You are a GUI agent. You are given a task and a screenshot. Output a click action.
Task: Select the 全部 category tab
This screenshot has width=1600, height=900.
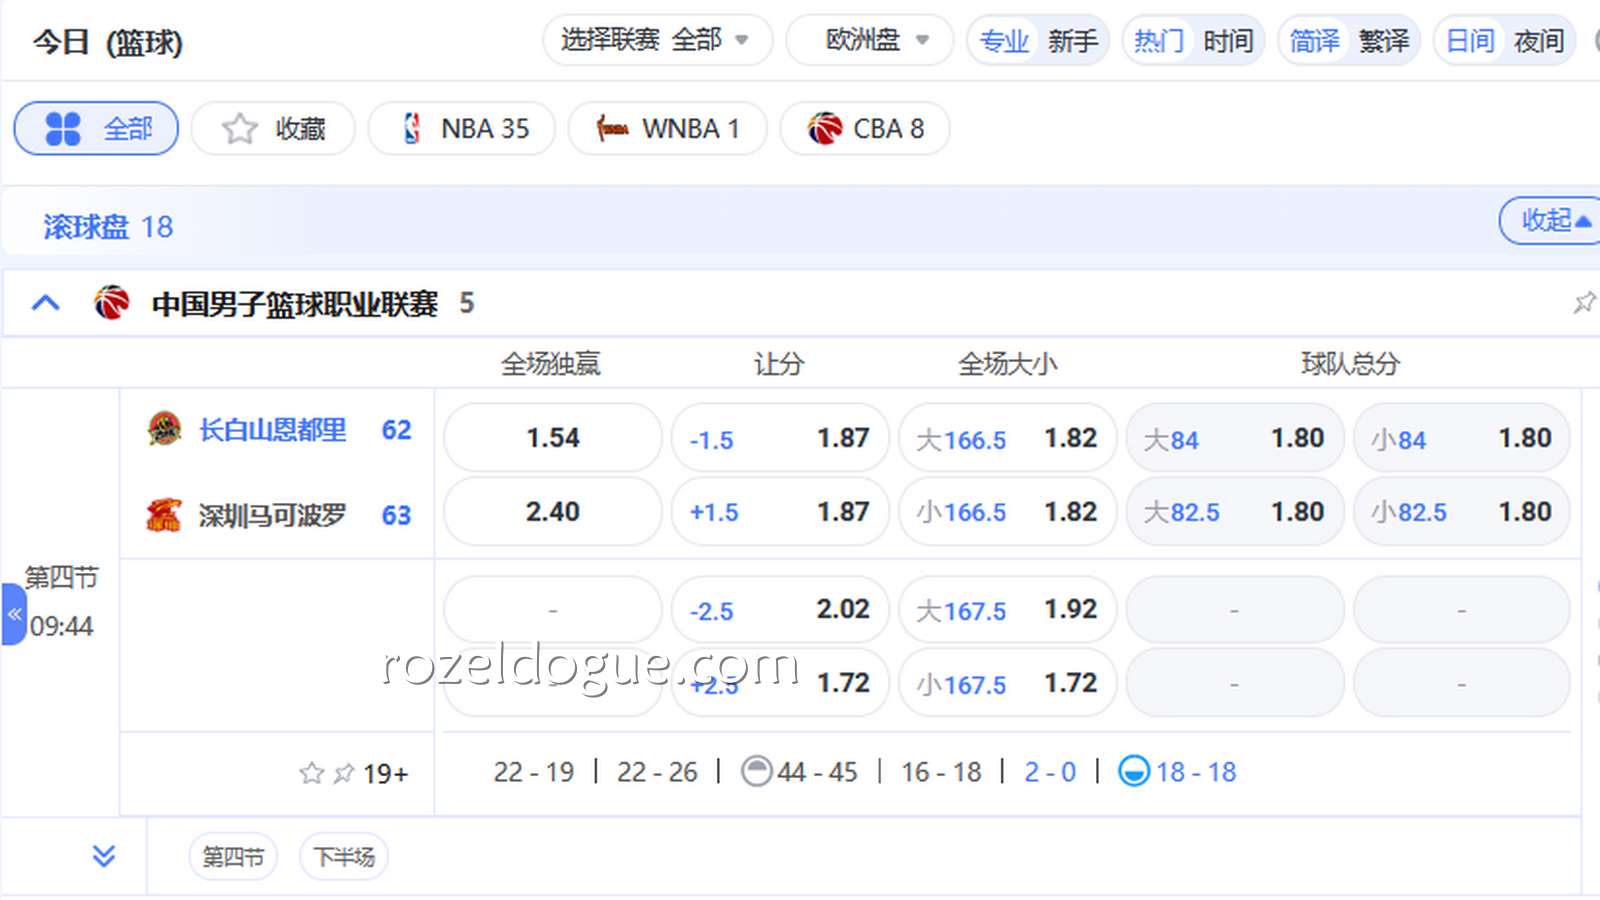pyautogui.click(x=96, y=128)
